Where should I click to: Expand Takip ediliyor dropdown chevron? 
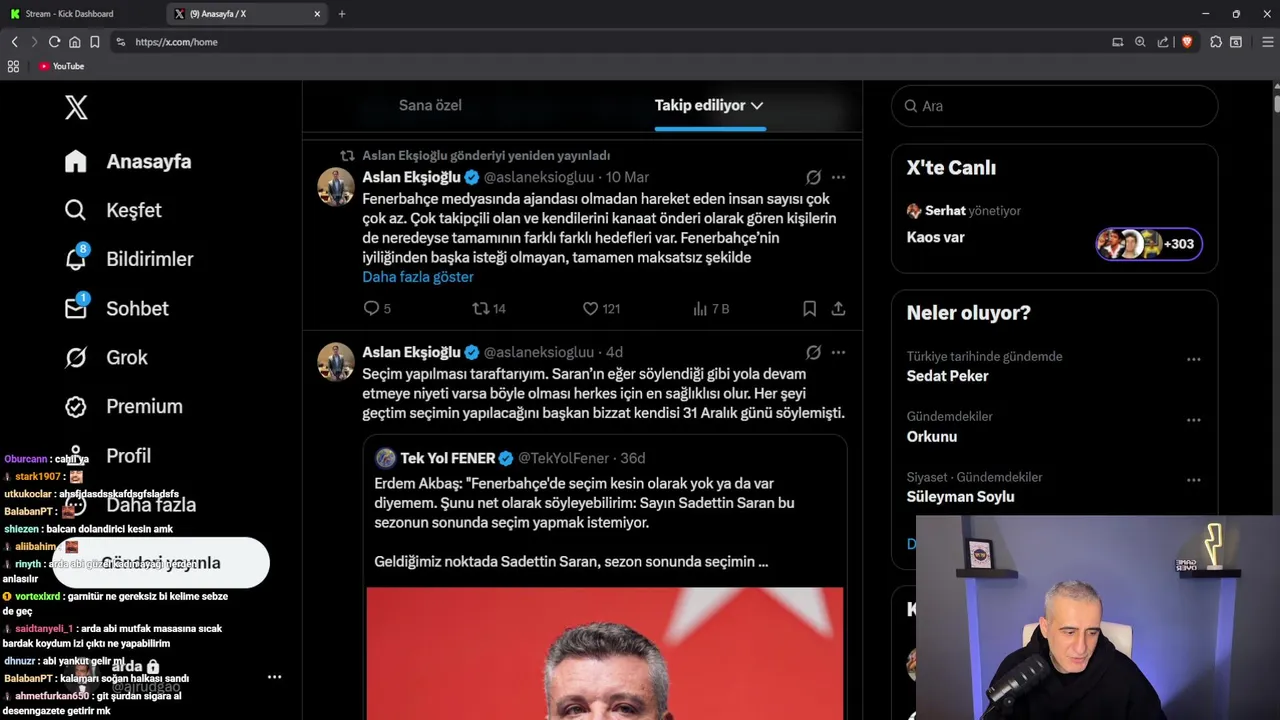757,105
